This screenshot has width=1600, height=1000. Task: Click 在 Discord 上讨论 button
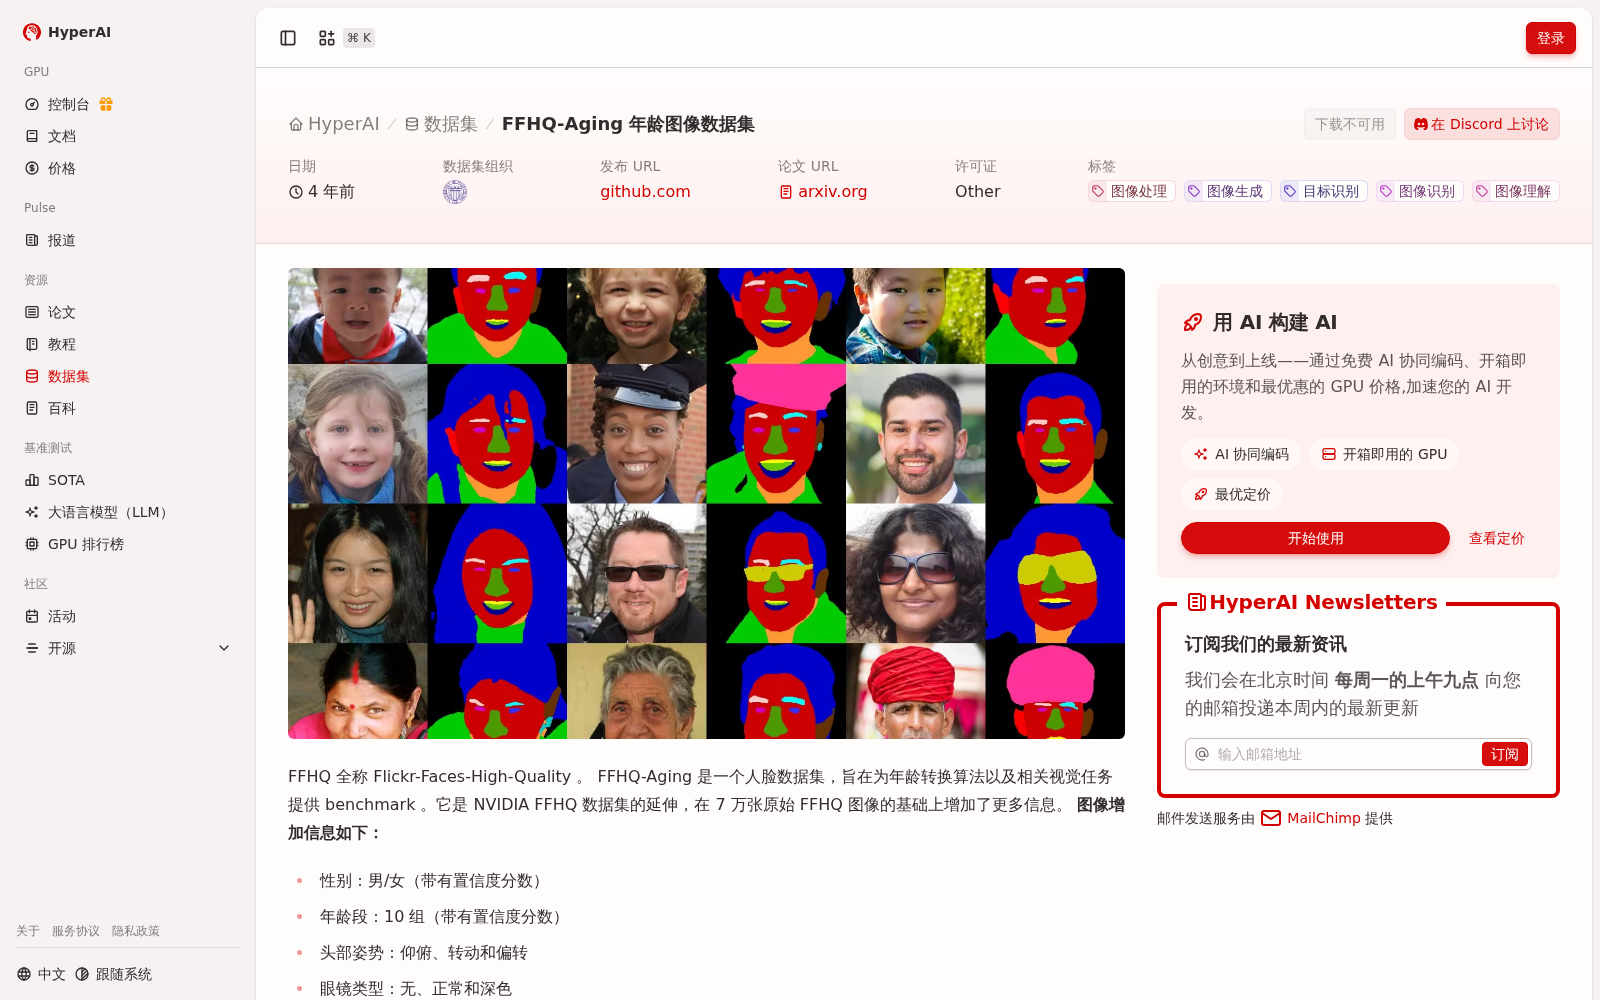[x=1481, y=124]
